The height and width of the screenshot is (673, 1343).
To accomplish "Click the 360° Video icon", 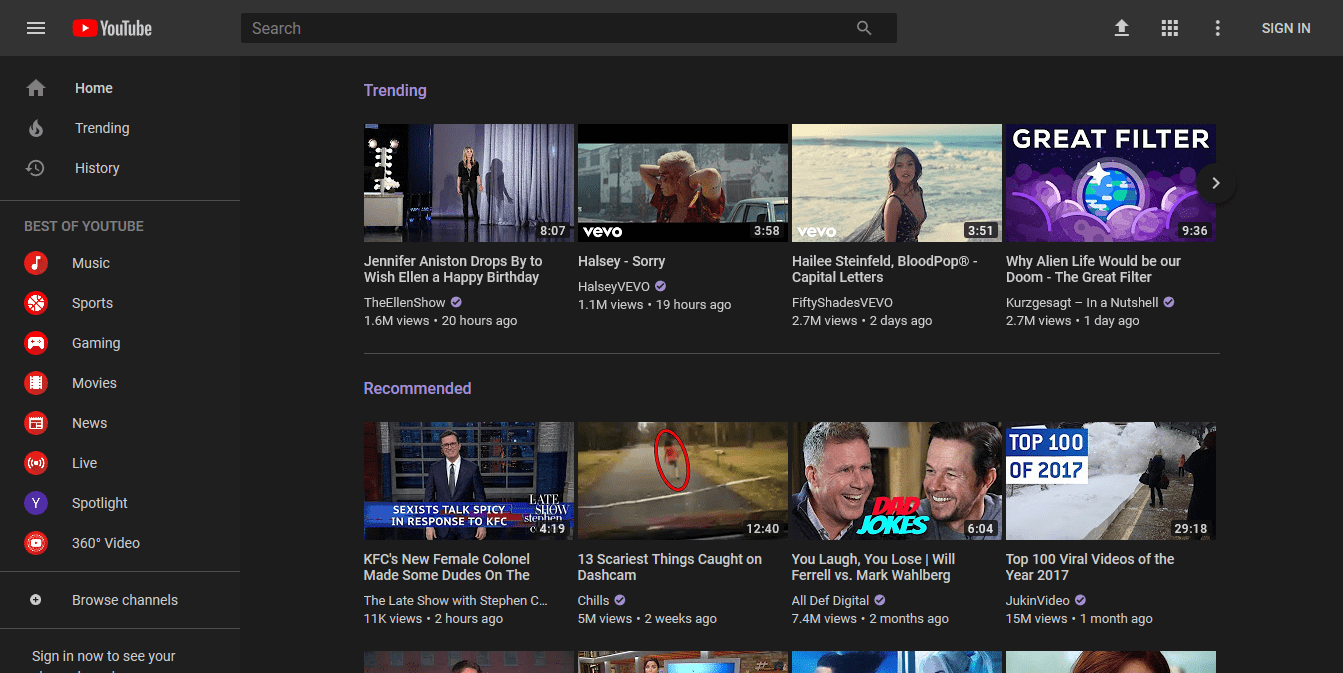I will tap(36, 543).
